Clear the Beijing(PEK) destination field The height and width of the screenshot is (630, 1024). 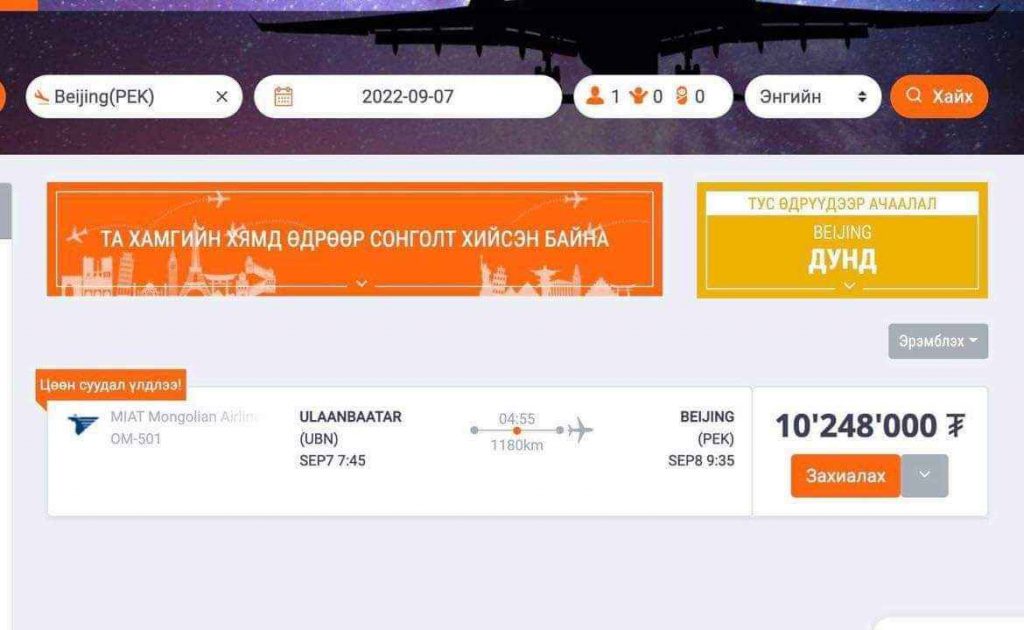(x=222, y=97)
